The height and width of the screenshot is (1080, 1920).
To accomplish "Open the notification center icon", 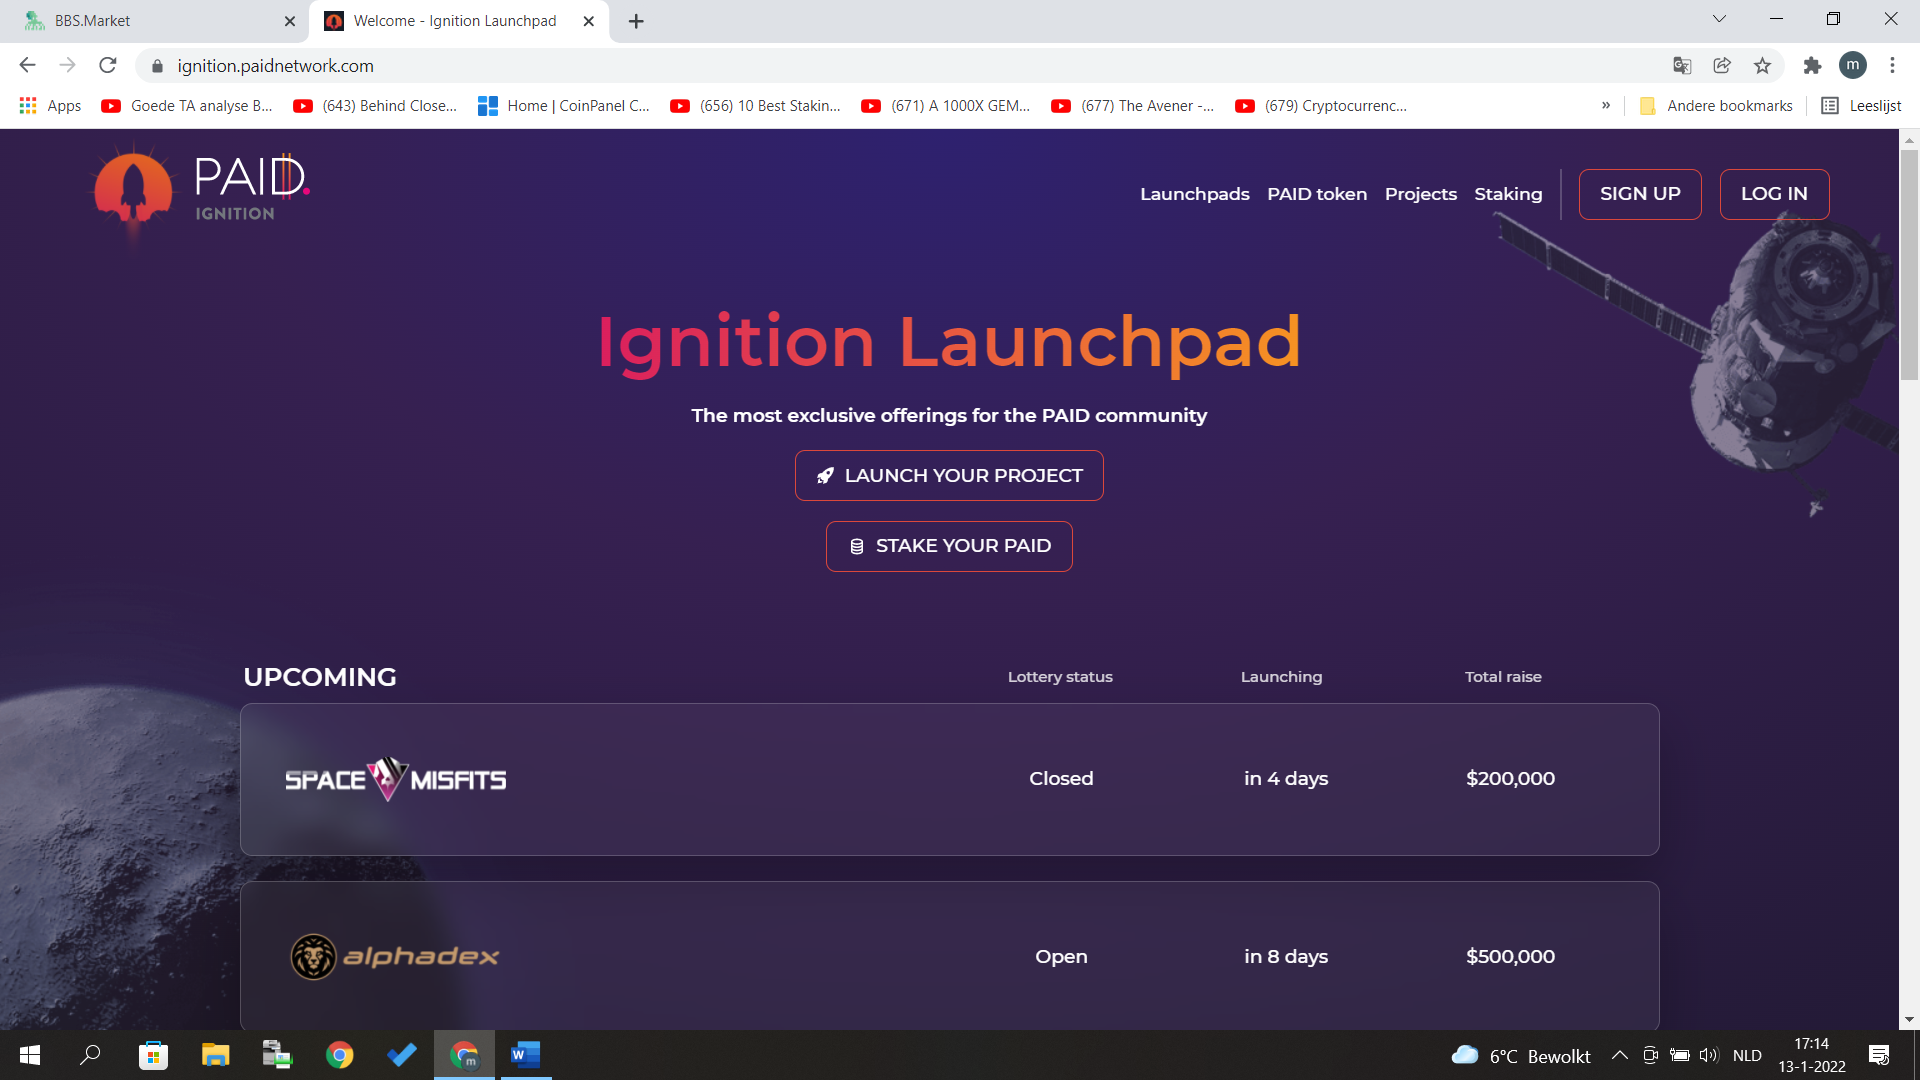I will pos(1879,1055).
